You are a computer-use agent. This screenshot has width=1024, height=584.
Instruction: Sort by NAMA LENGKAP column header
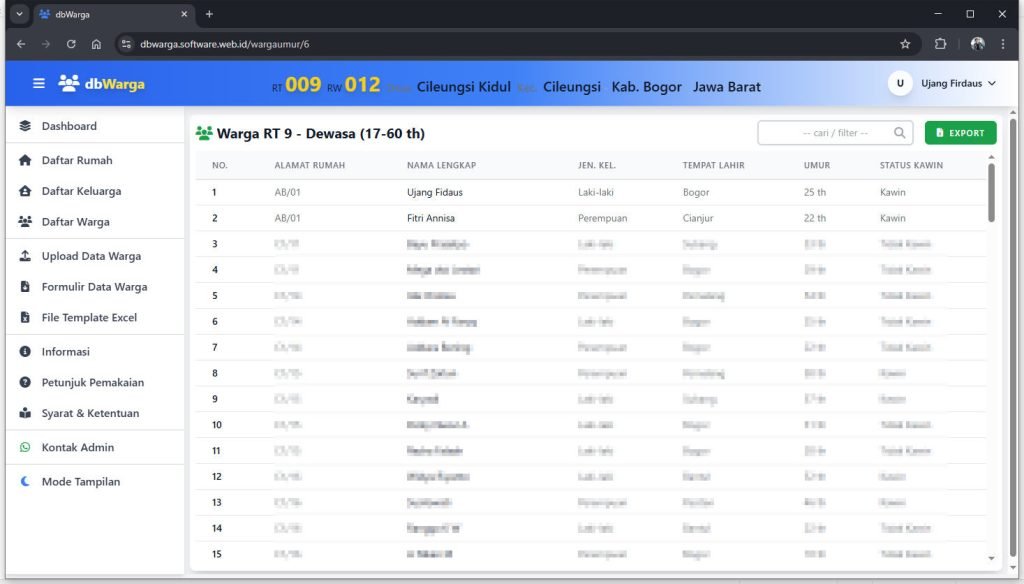[x=441, y=165]
